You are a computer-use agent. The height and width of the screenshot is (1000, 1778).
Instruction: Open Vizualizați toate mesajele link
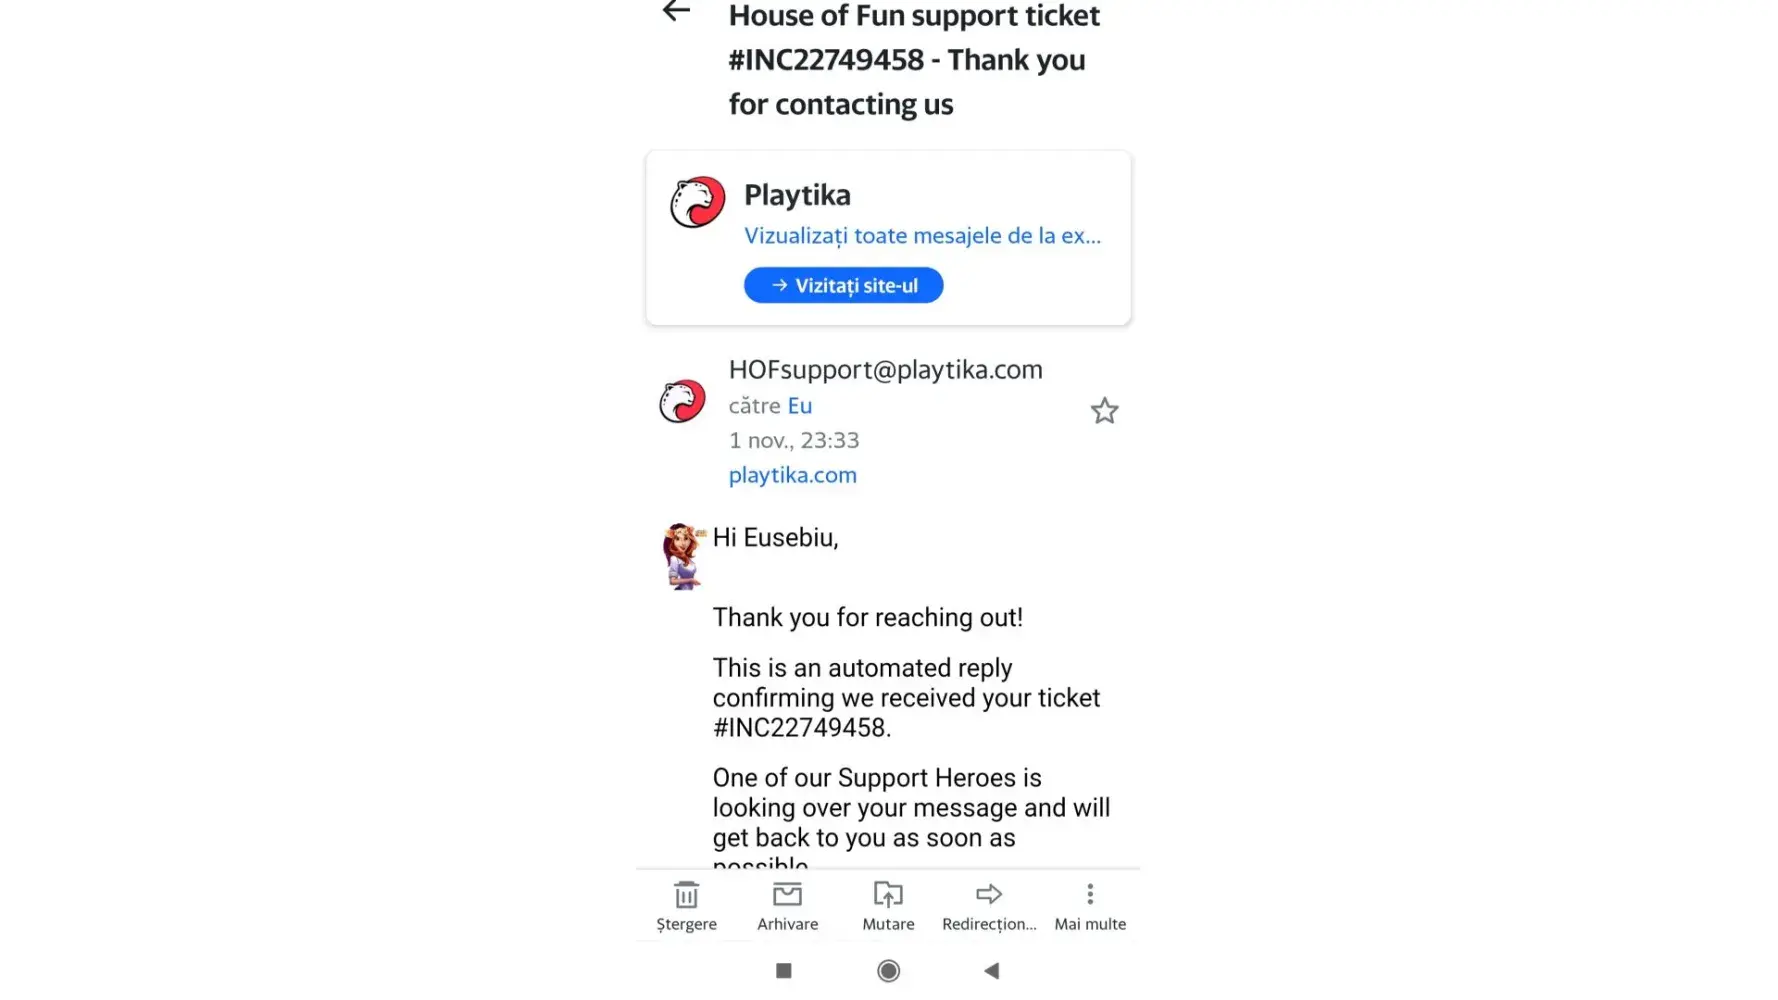(922, 236)
